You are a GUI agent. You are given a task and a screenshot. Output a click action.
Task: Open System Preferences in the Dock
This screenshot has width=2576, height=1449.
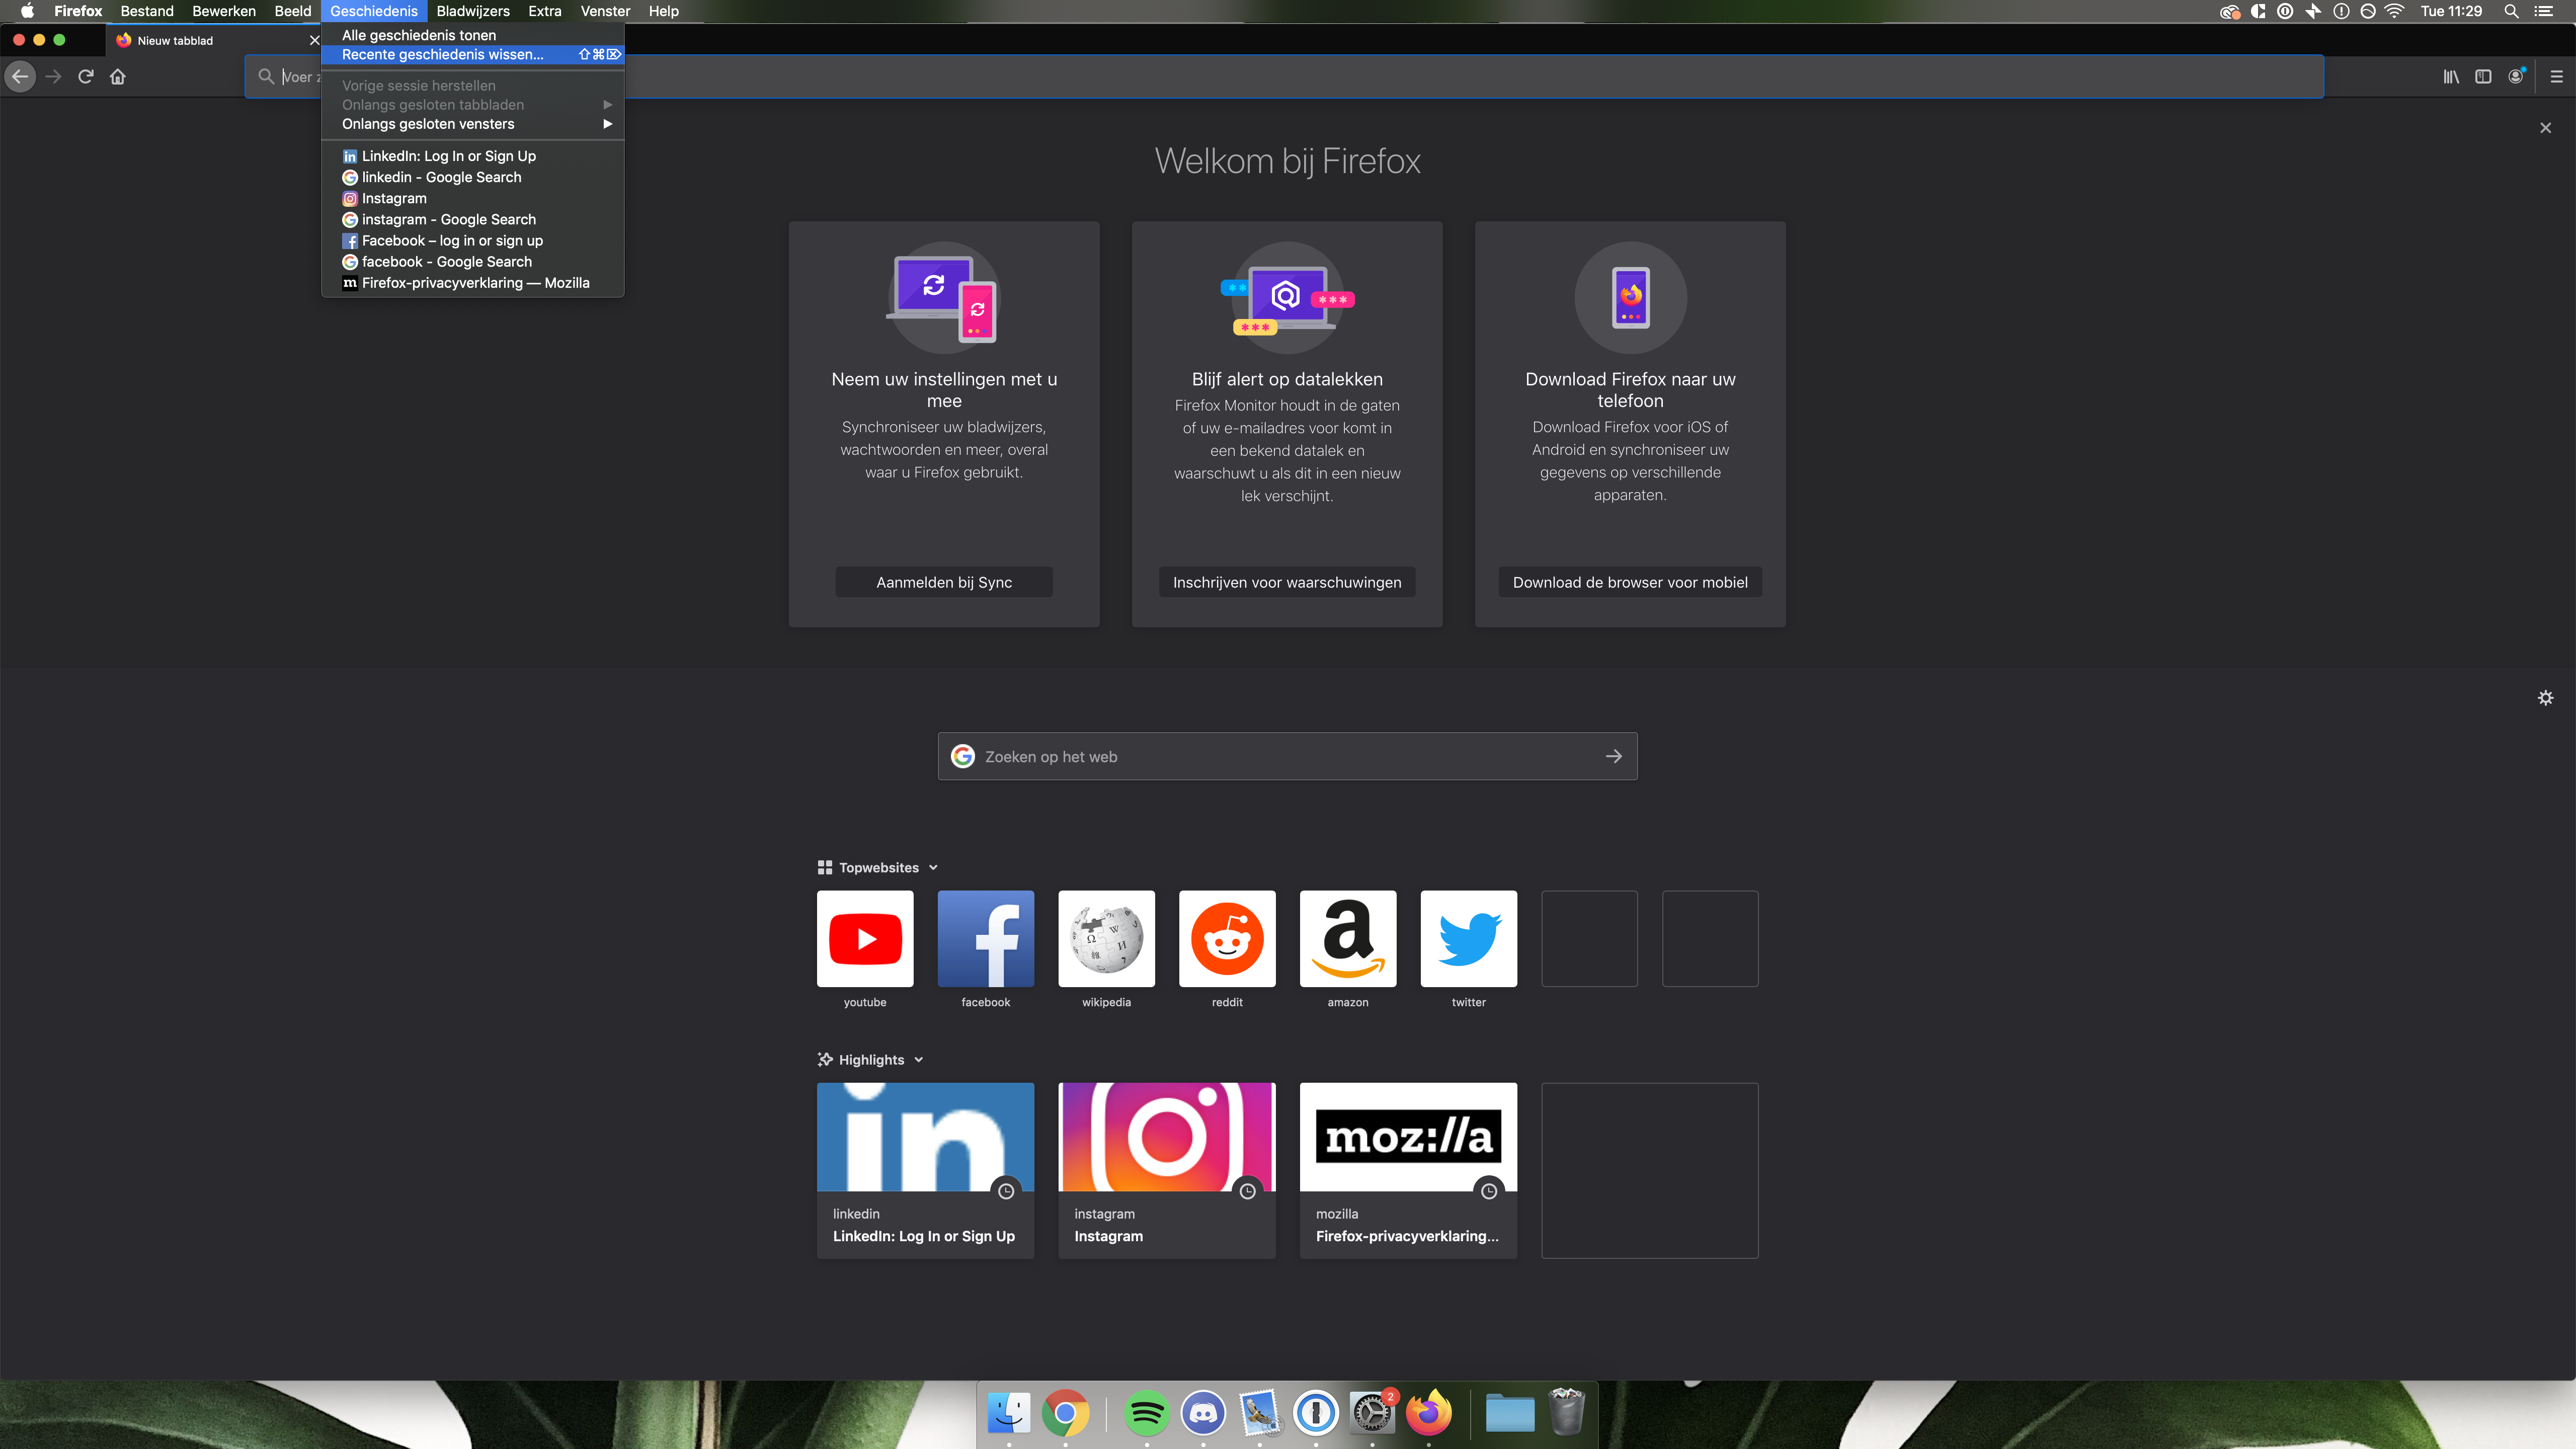click(x=1372, y=1413)
